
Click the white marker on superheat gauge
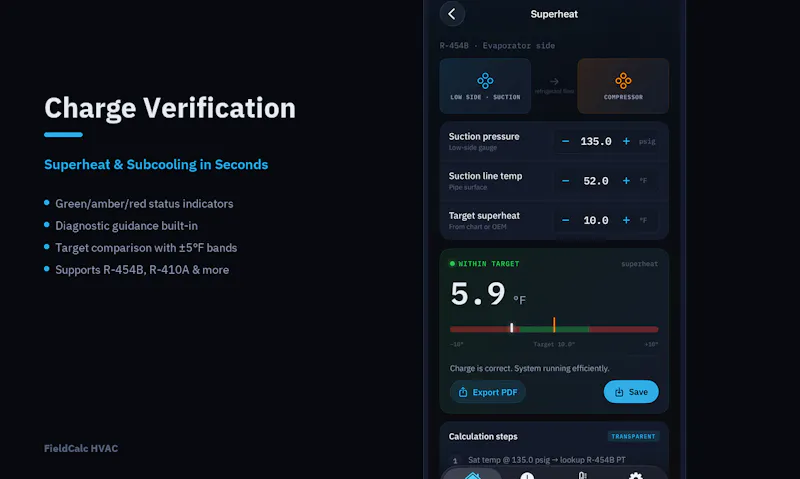pyautogui.click(x=512, y=327)
